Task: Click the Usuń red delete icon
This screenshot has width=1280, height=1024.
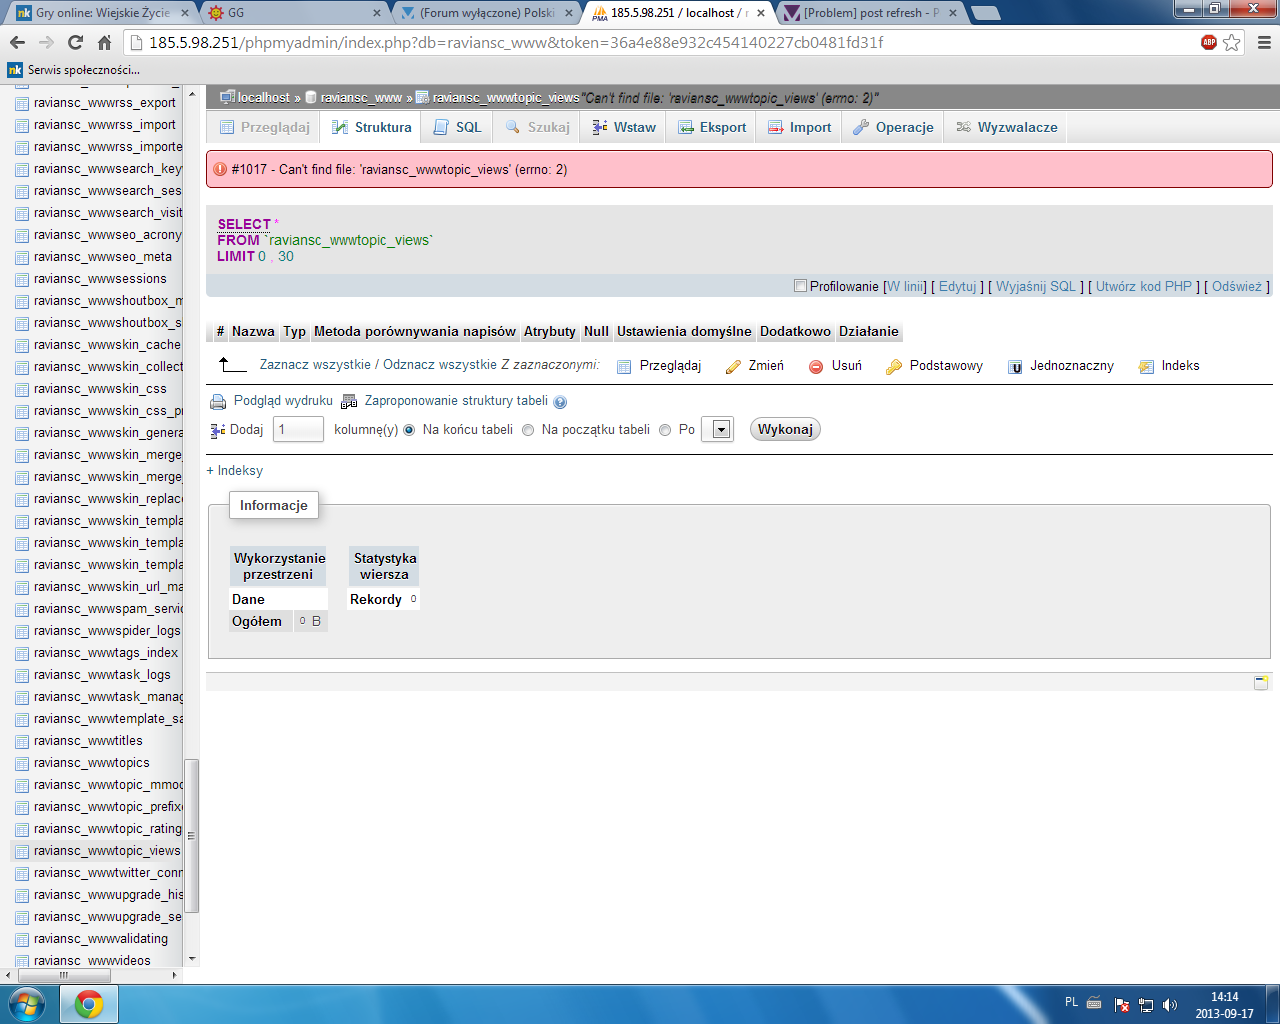Action: tap(816, 367)
